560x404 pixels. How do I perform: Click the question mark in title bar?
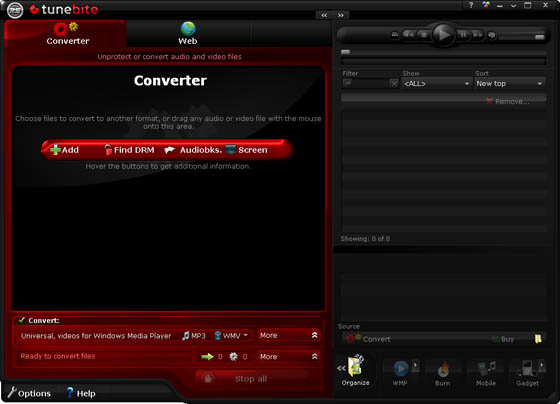pyautogui.click(x=471, y=5)
